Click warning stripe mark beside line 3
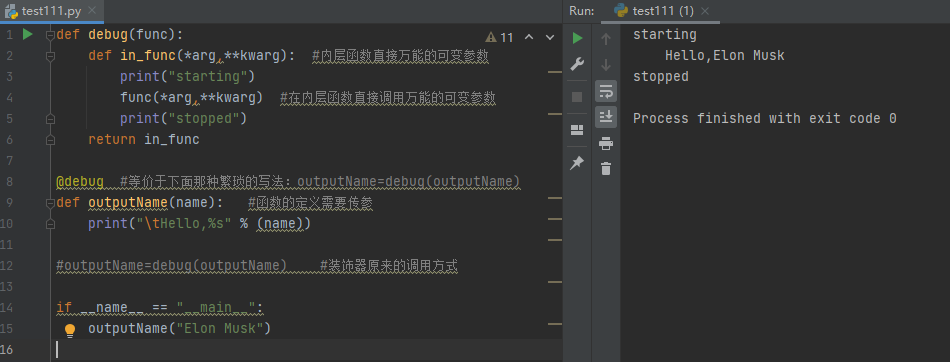The image size is (950, 362). coord(554,72)
